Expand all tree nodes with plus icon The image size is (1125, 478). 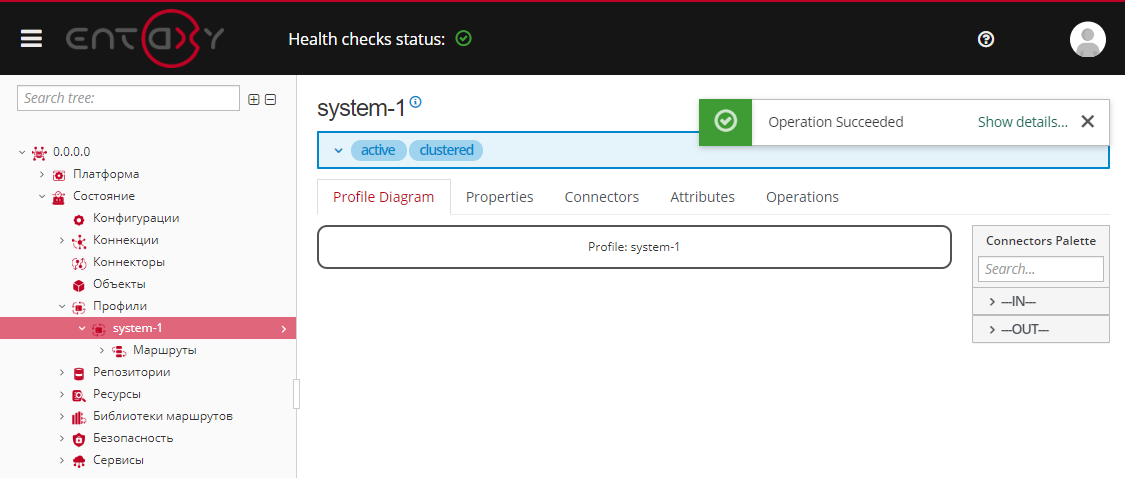point(254,99)
